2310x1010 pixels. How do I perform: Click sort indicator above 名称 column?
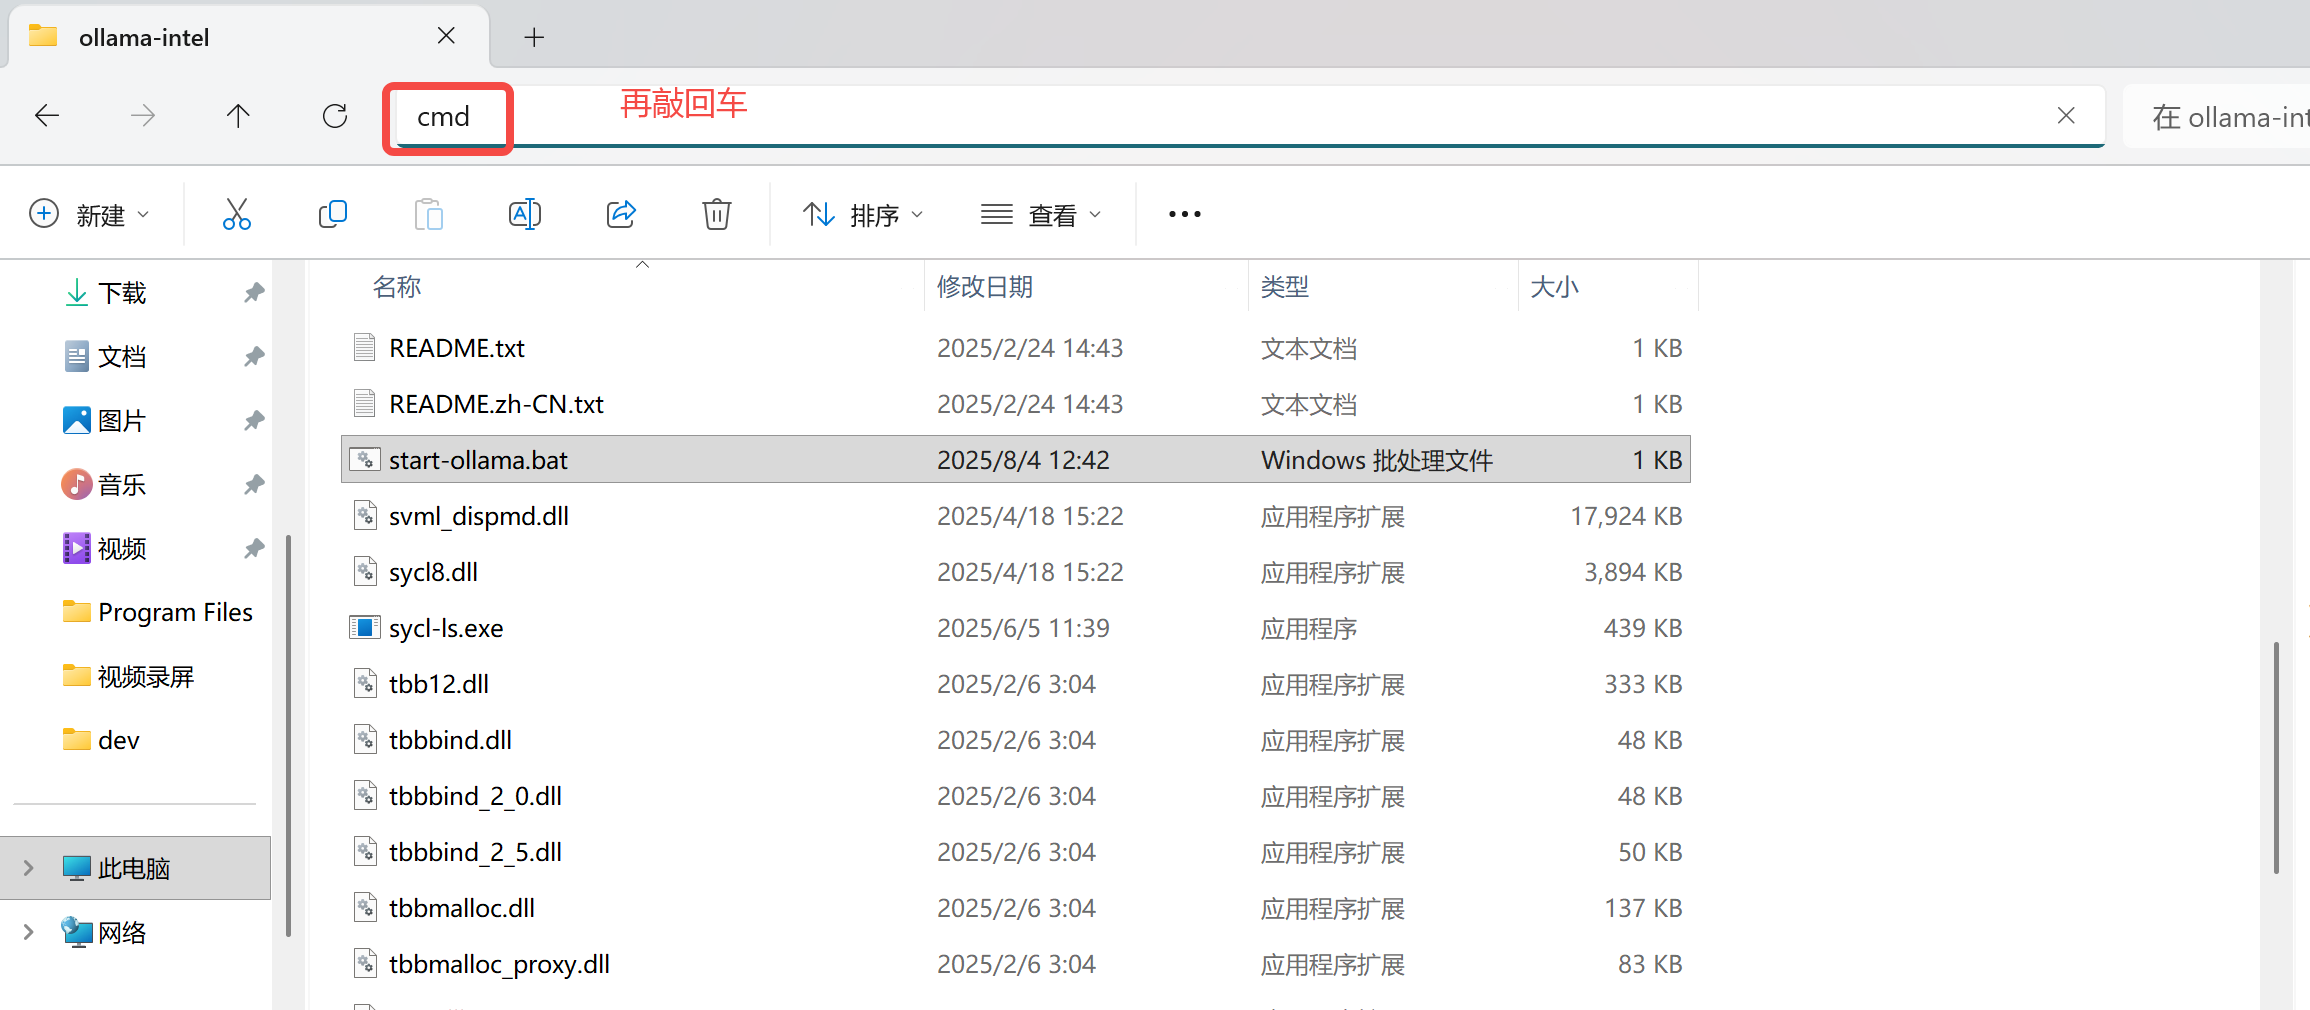tap(643, 265)
